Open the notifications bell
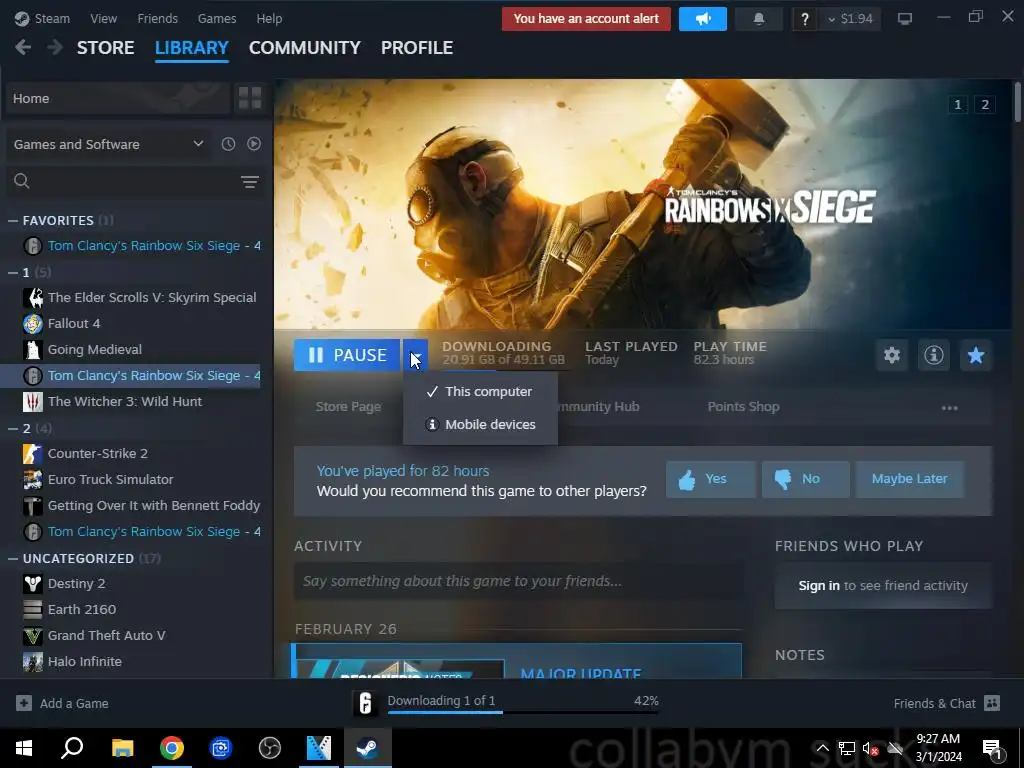 758,19
